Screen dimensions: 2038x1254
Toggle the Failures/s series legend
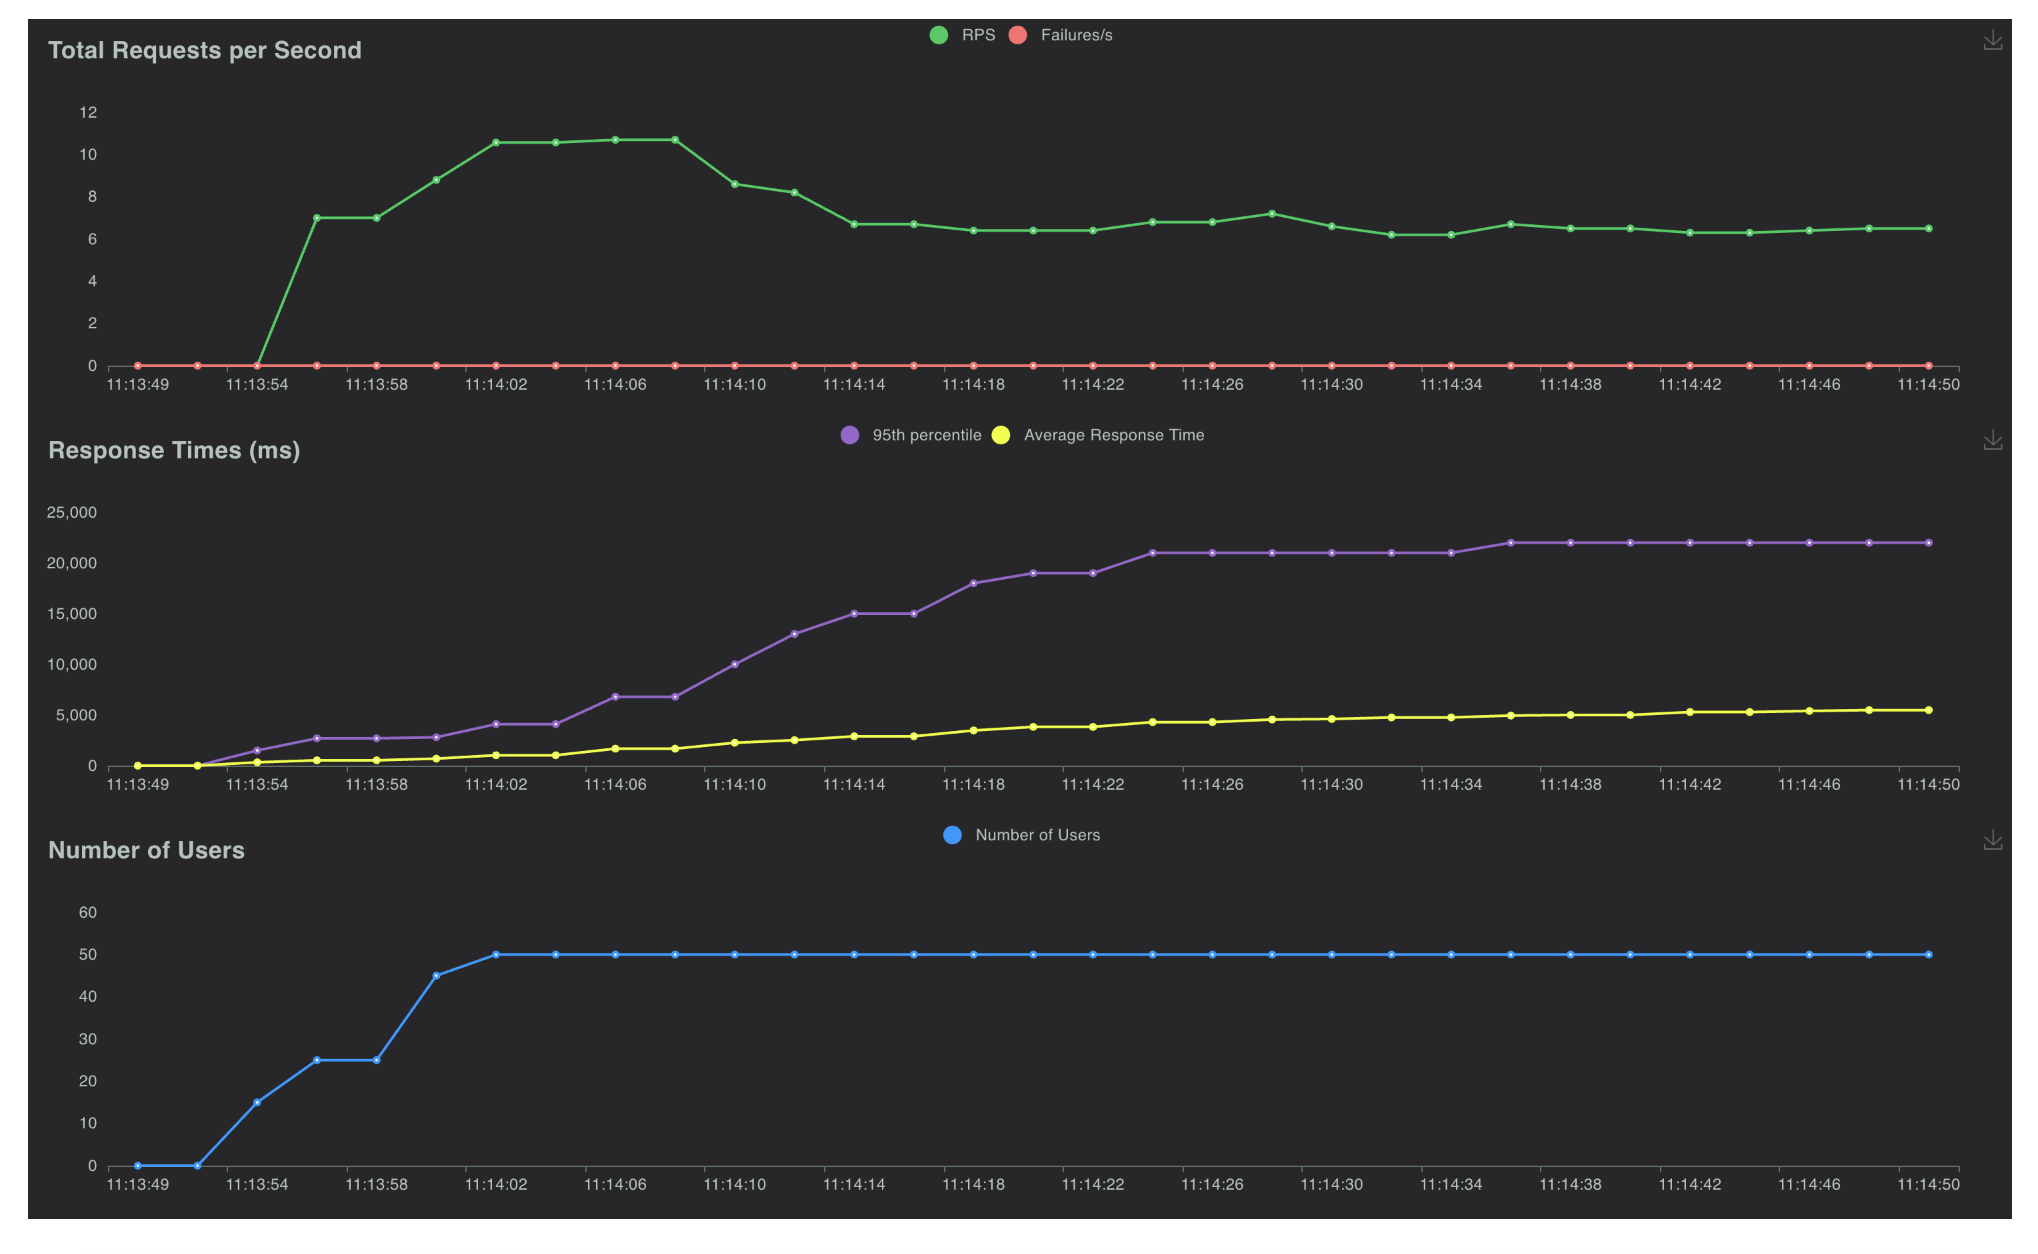coord(1060,35)
